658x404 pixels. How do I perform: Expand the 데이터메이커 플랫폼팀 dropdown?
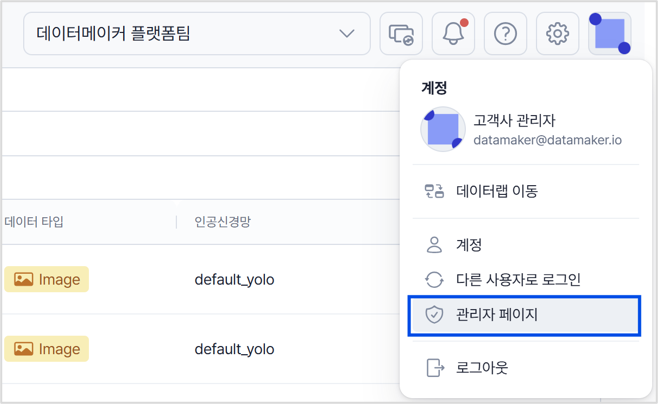point(197,34)
